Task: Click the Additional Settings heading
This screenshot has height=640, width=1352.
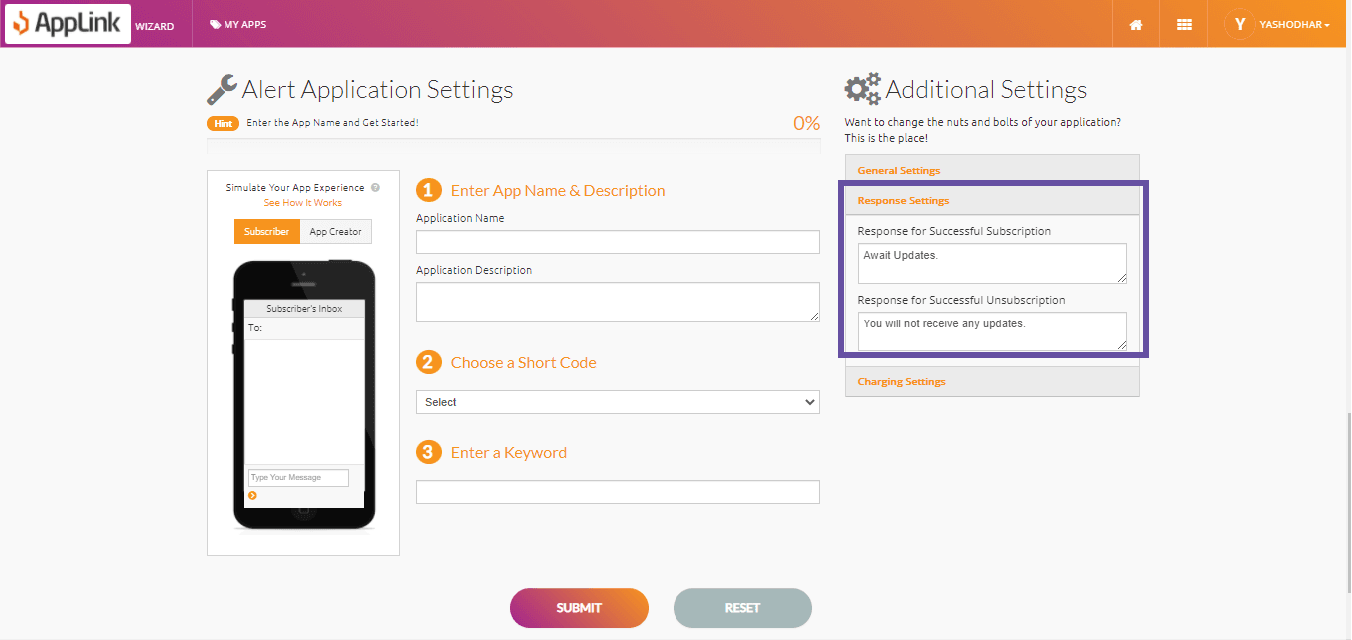Action: tap(986, 90)
